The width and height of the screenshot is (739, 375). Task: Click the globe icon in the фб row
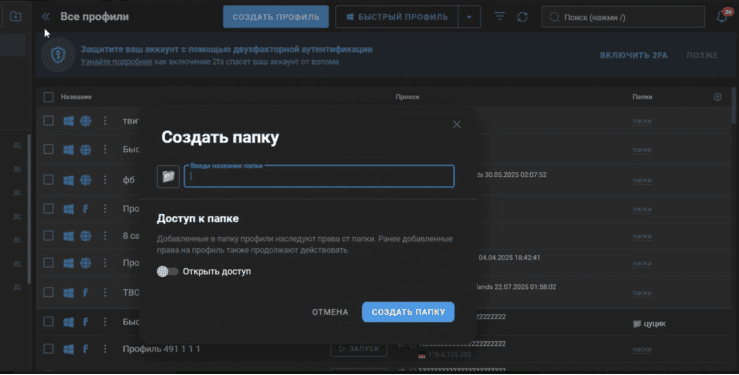(x=85, y=180)
